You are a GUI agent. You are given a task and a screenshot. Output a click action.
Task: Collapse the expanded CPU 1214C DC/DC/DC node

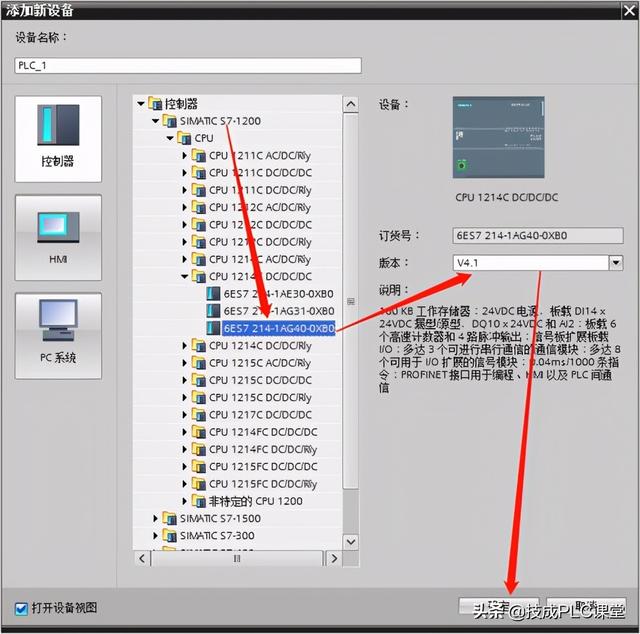pos(184,276)
